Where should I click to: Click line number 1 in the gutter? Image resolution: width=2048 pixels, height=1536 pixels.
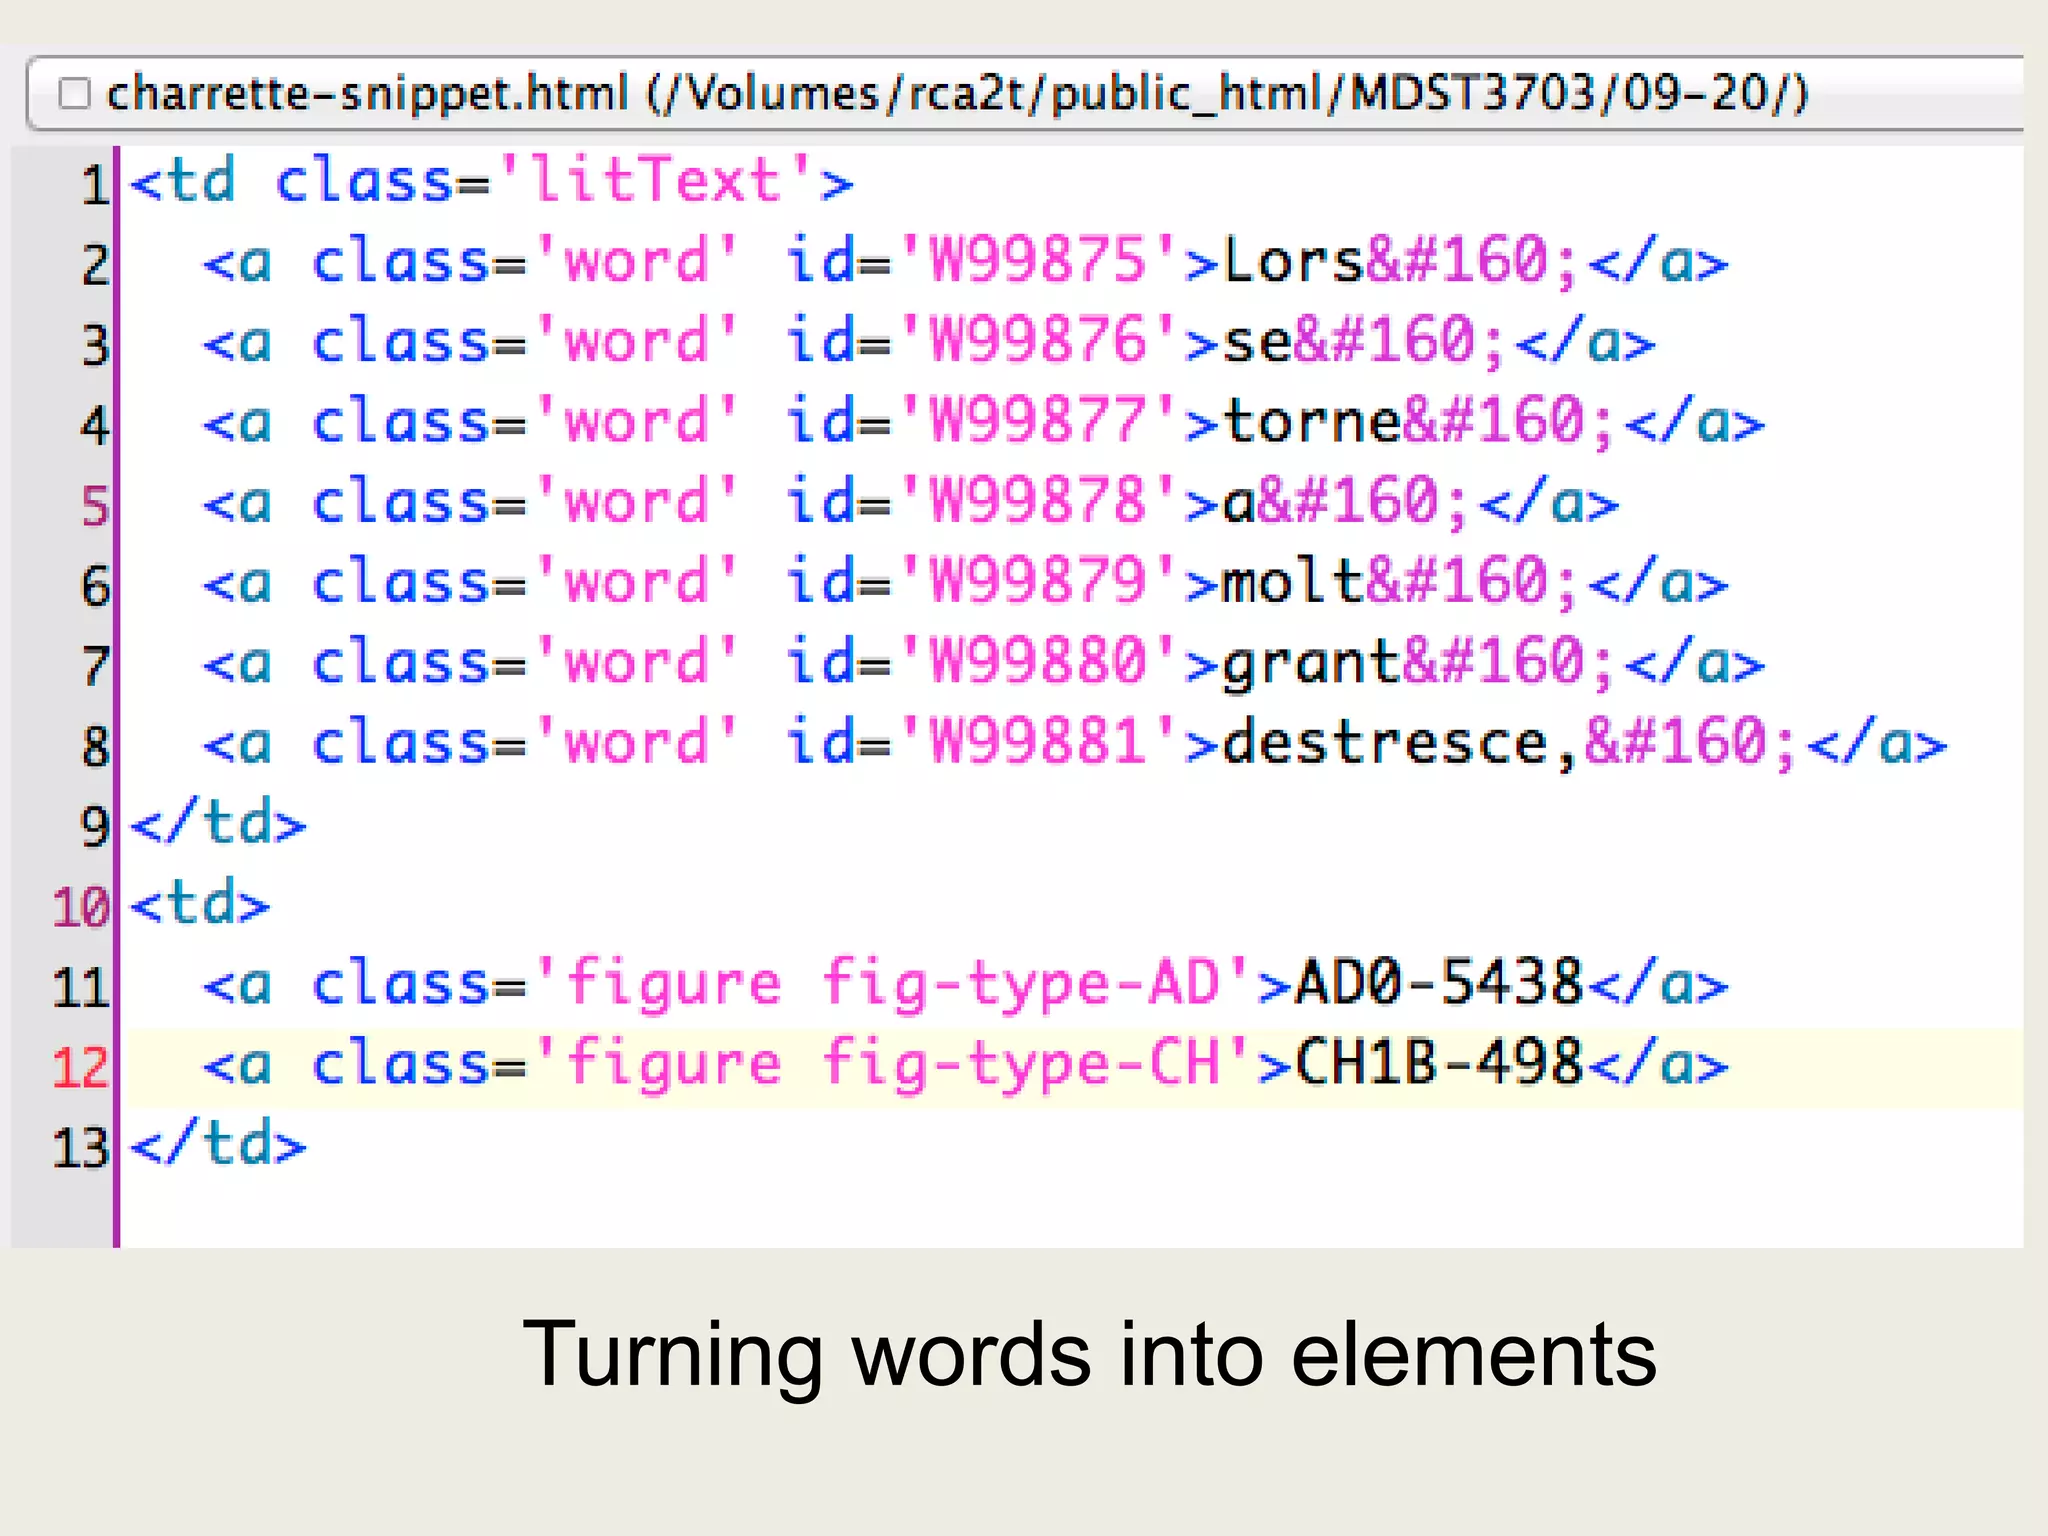(x=95, y=185)
